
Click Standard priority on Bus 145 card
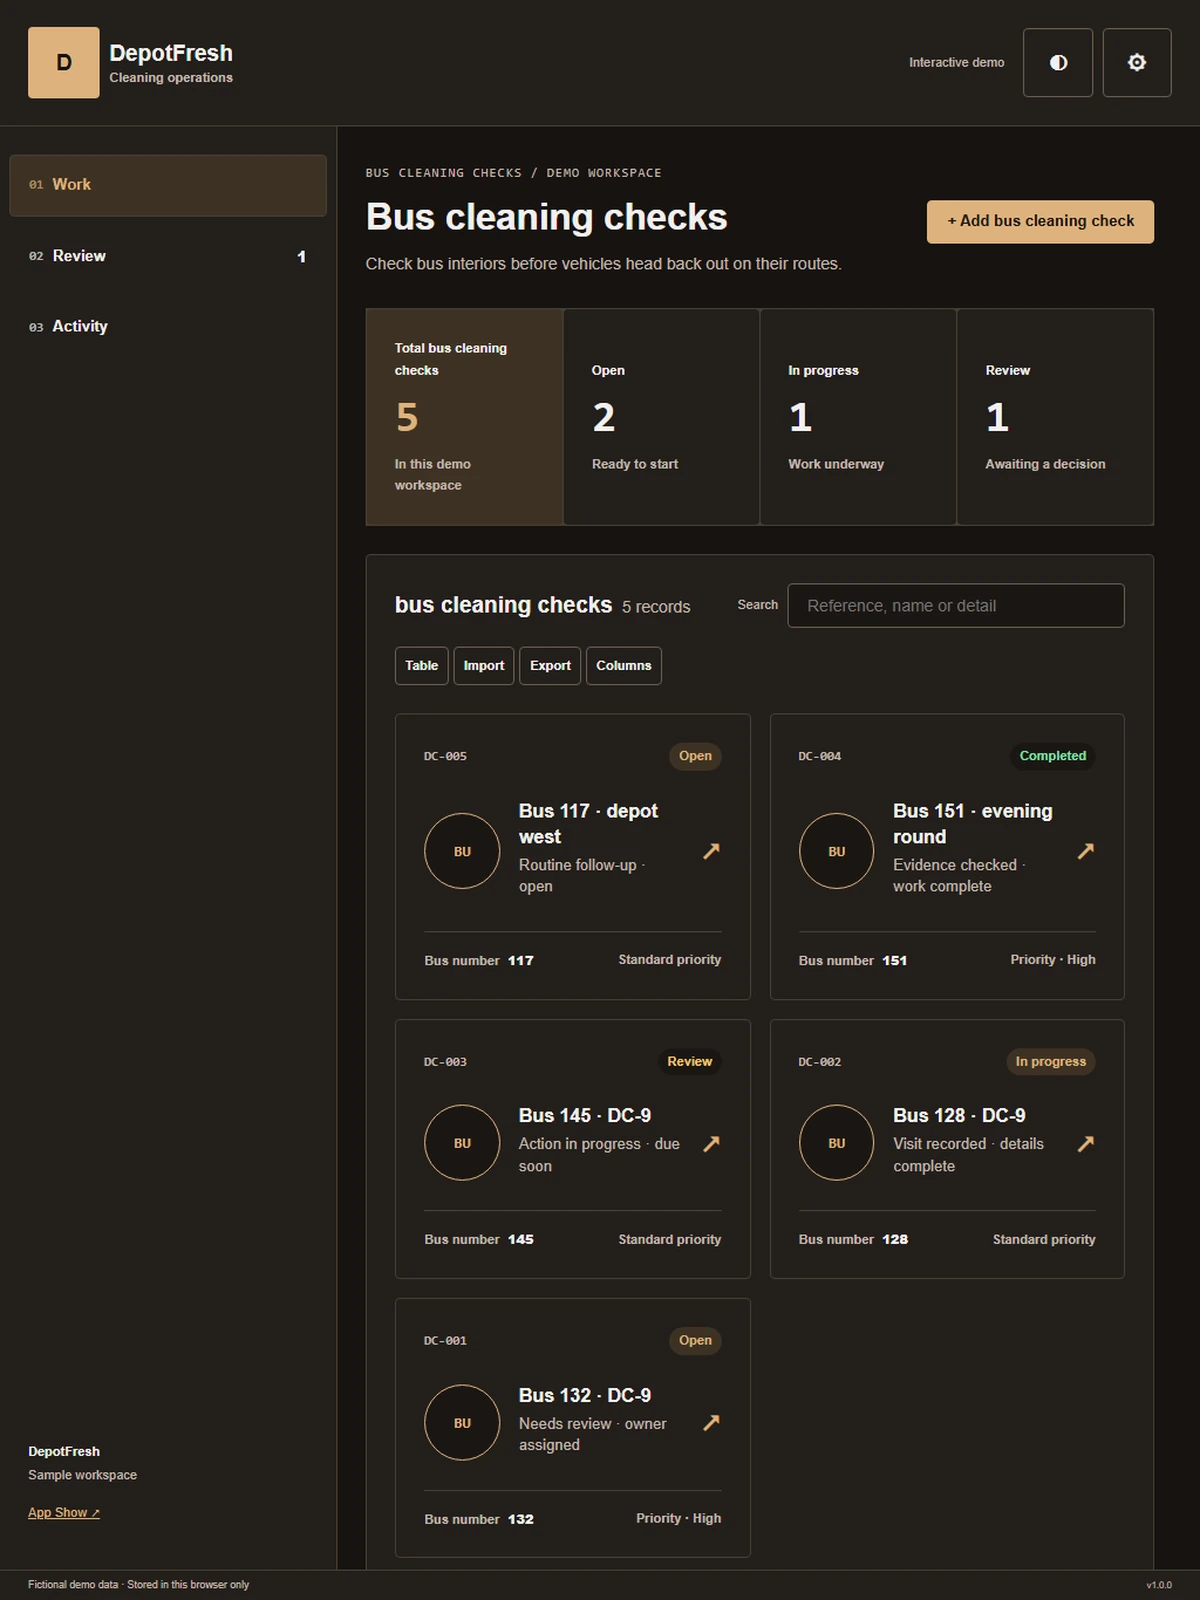coord(669,1240)
